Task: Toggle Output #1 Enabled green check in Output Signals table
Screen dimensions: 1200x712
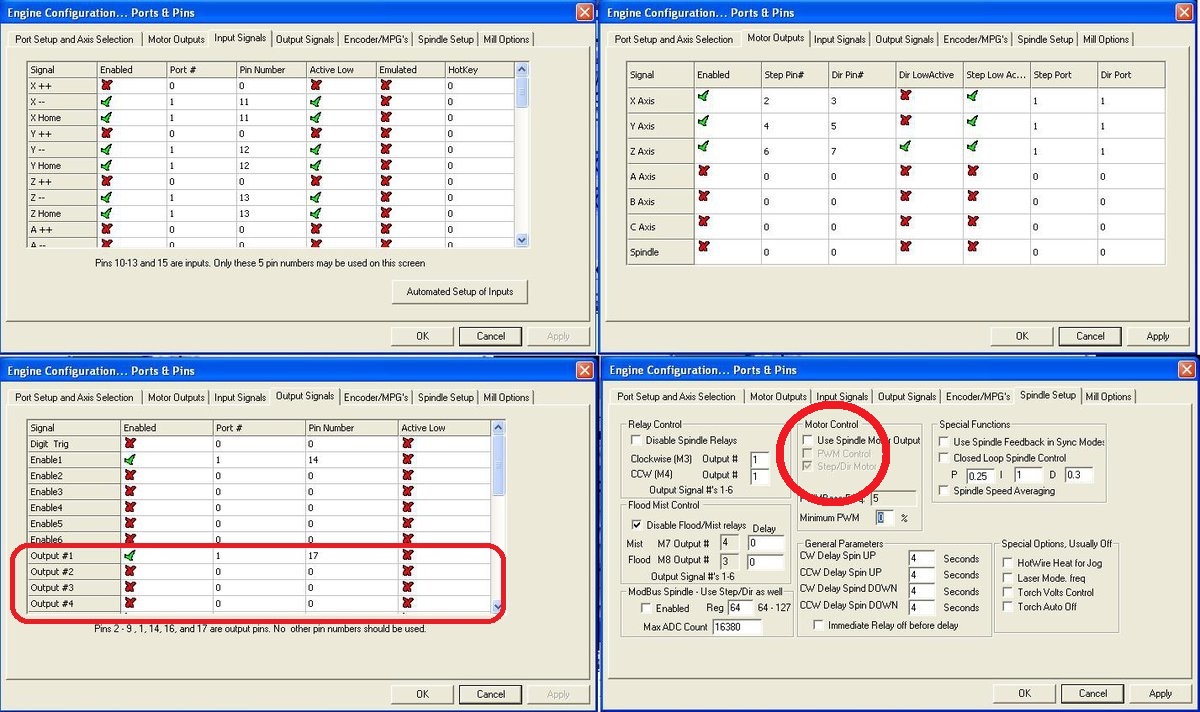Action: point(130,555)
